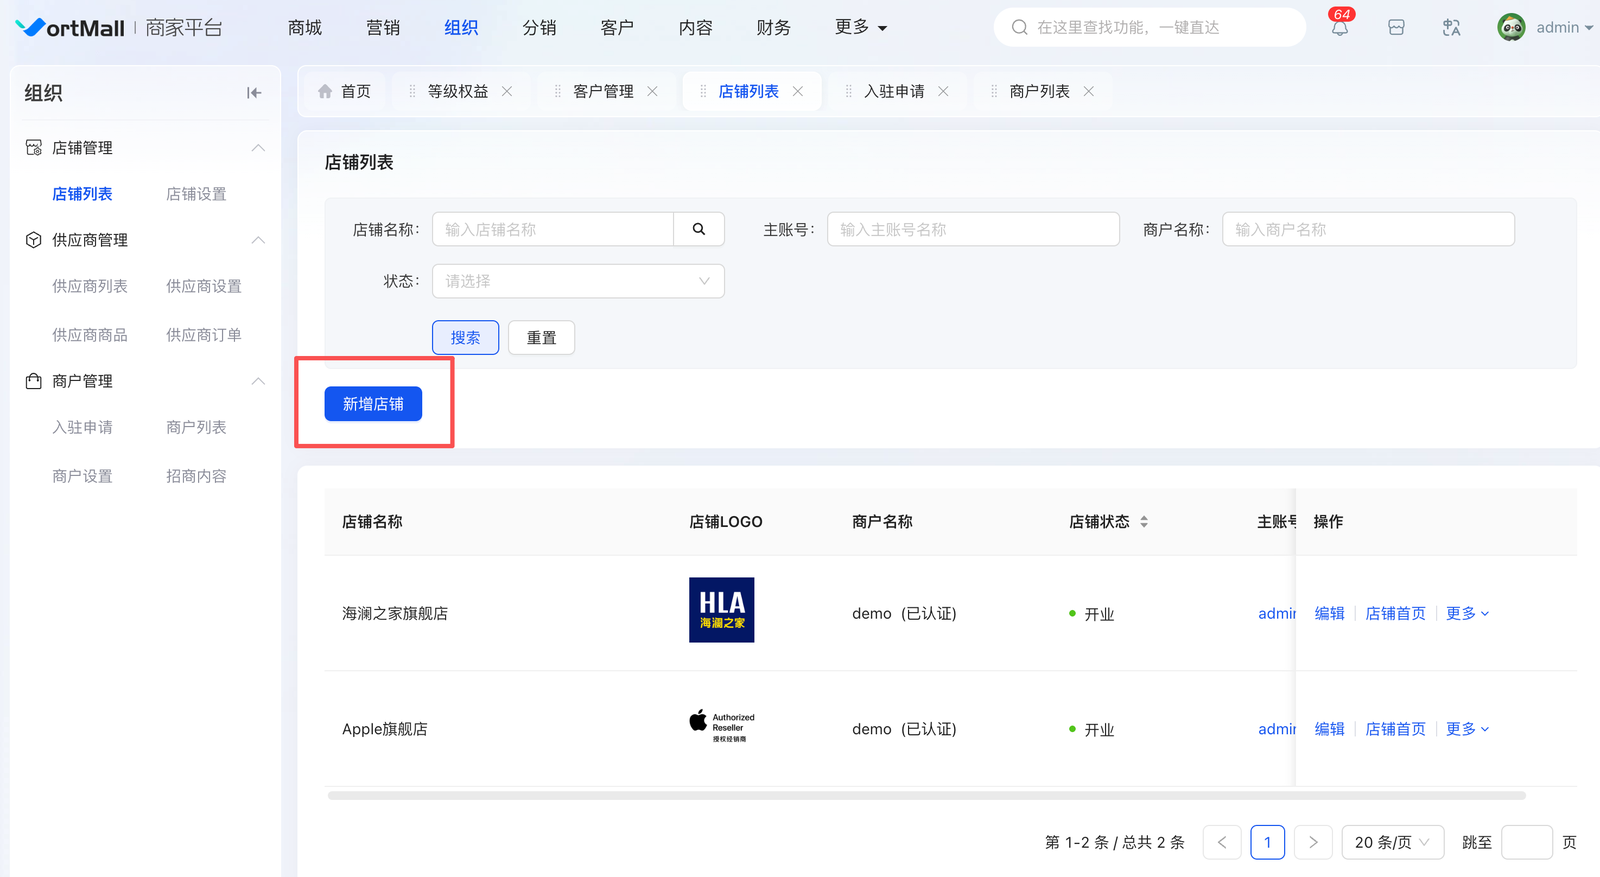Click the 新增店铺 button
The height and width of the screenshot is (877, 1600).
(373, 404)
